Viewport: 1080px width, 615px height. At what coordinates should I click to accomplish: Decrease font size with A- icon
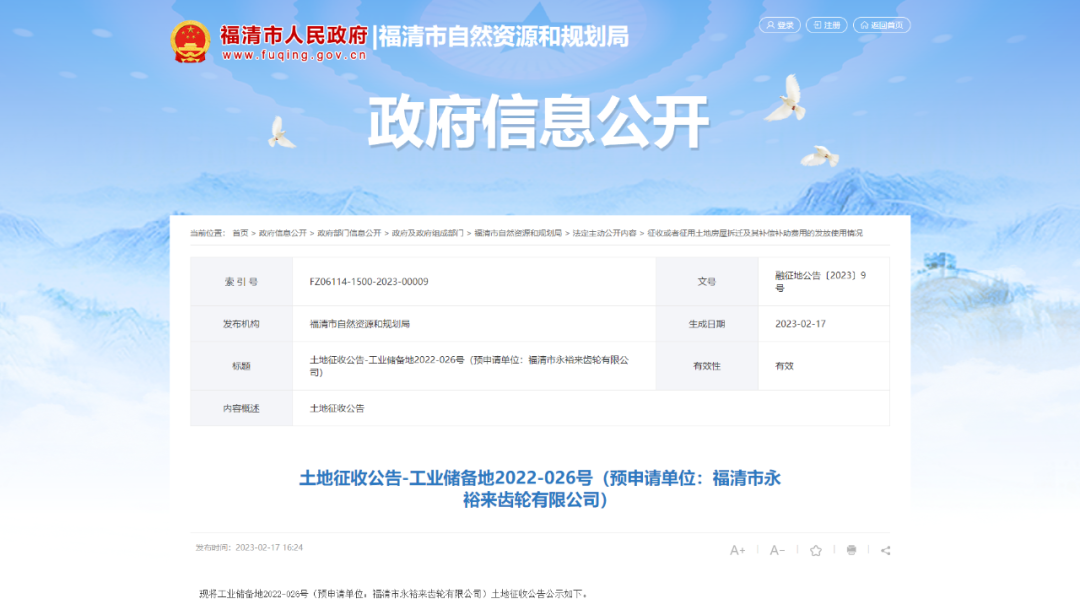coord(777,550)
